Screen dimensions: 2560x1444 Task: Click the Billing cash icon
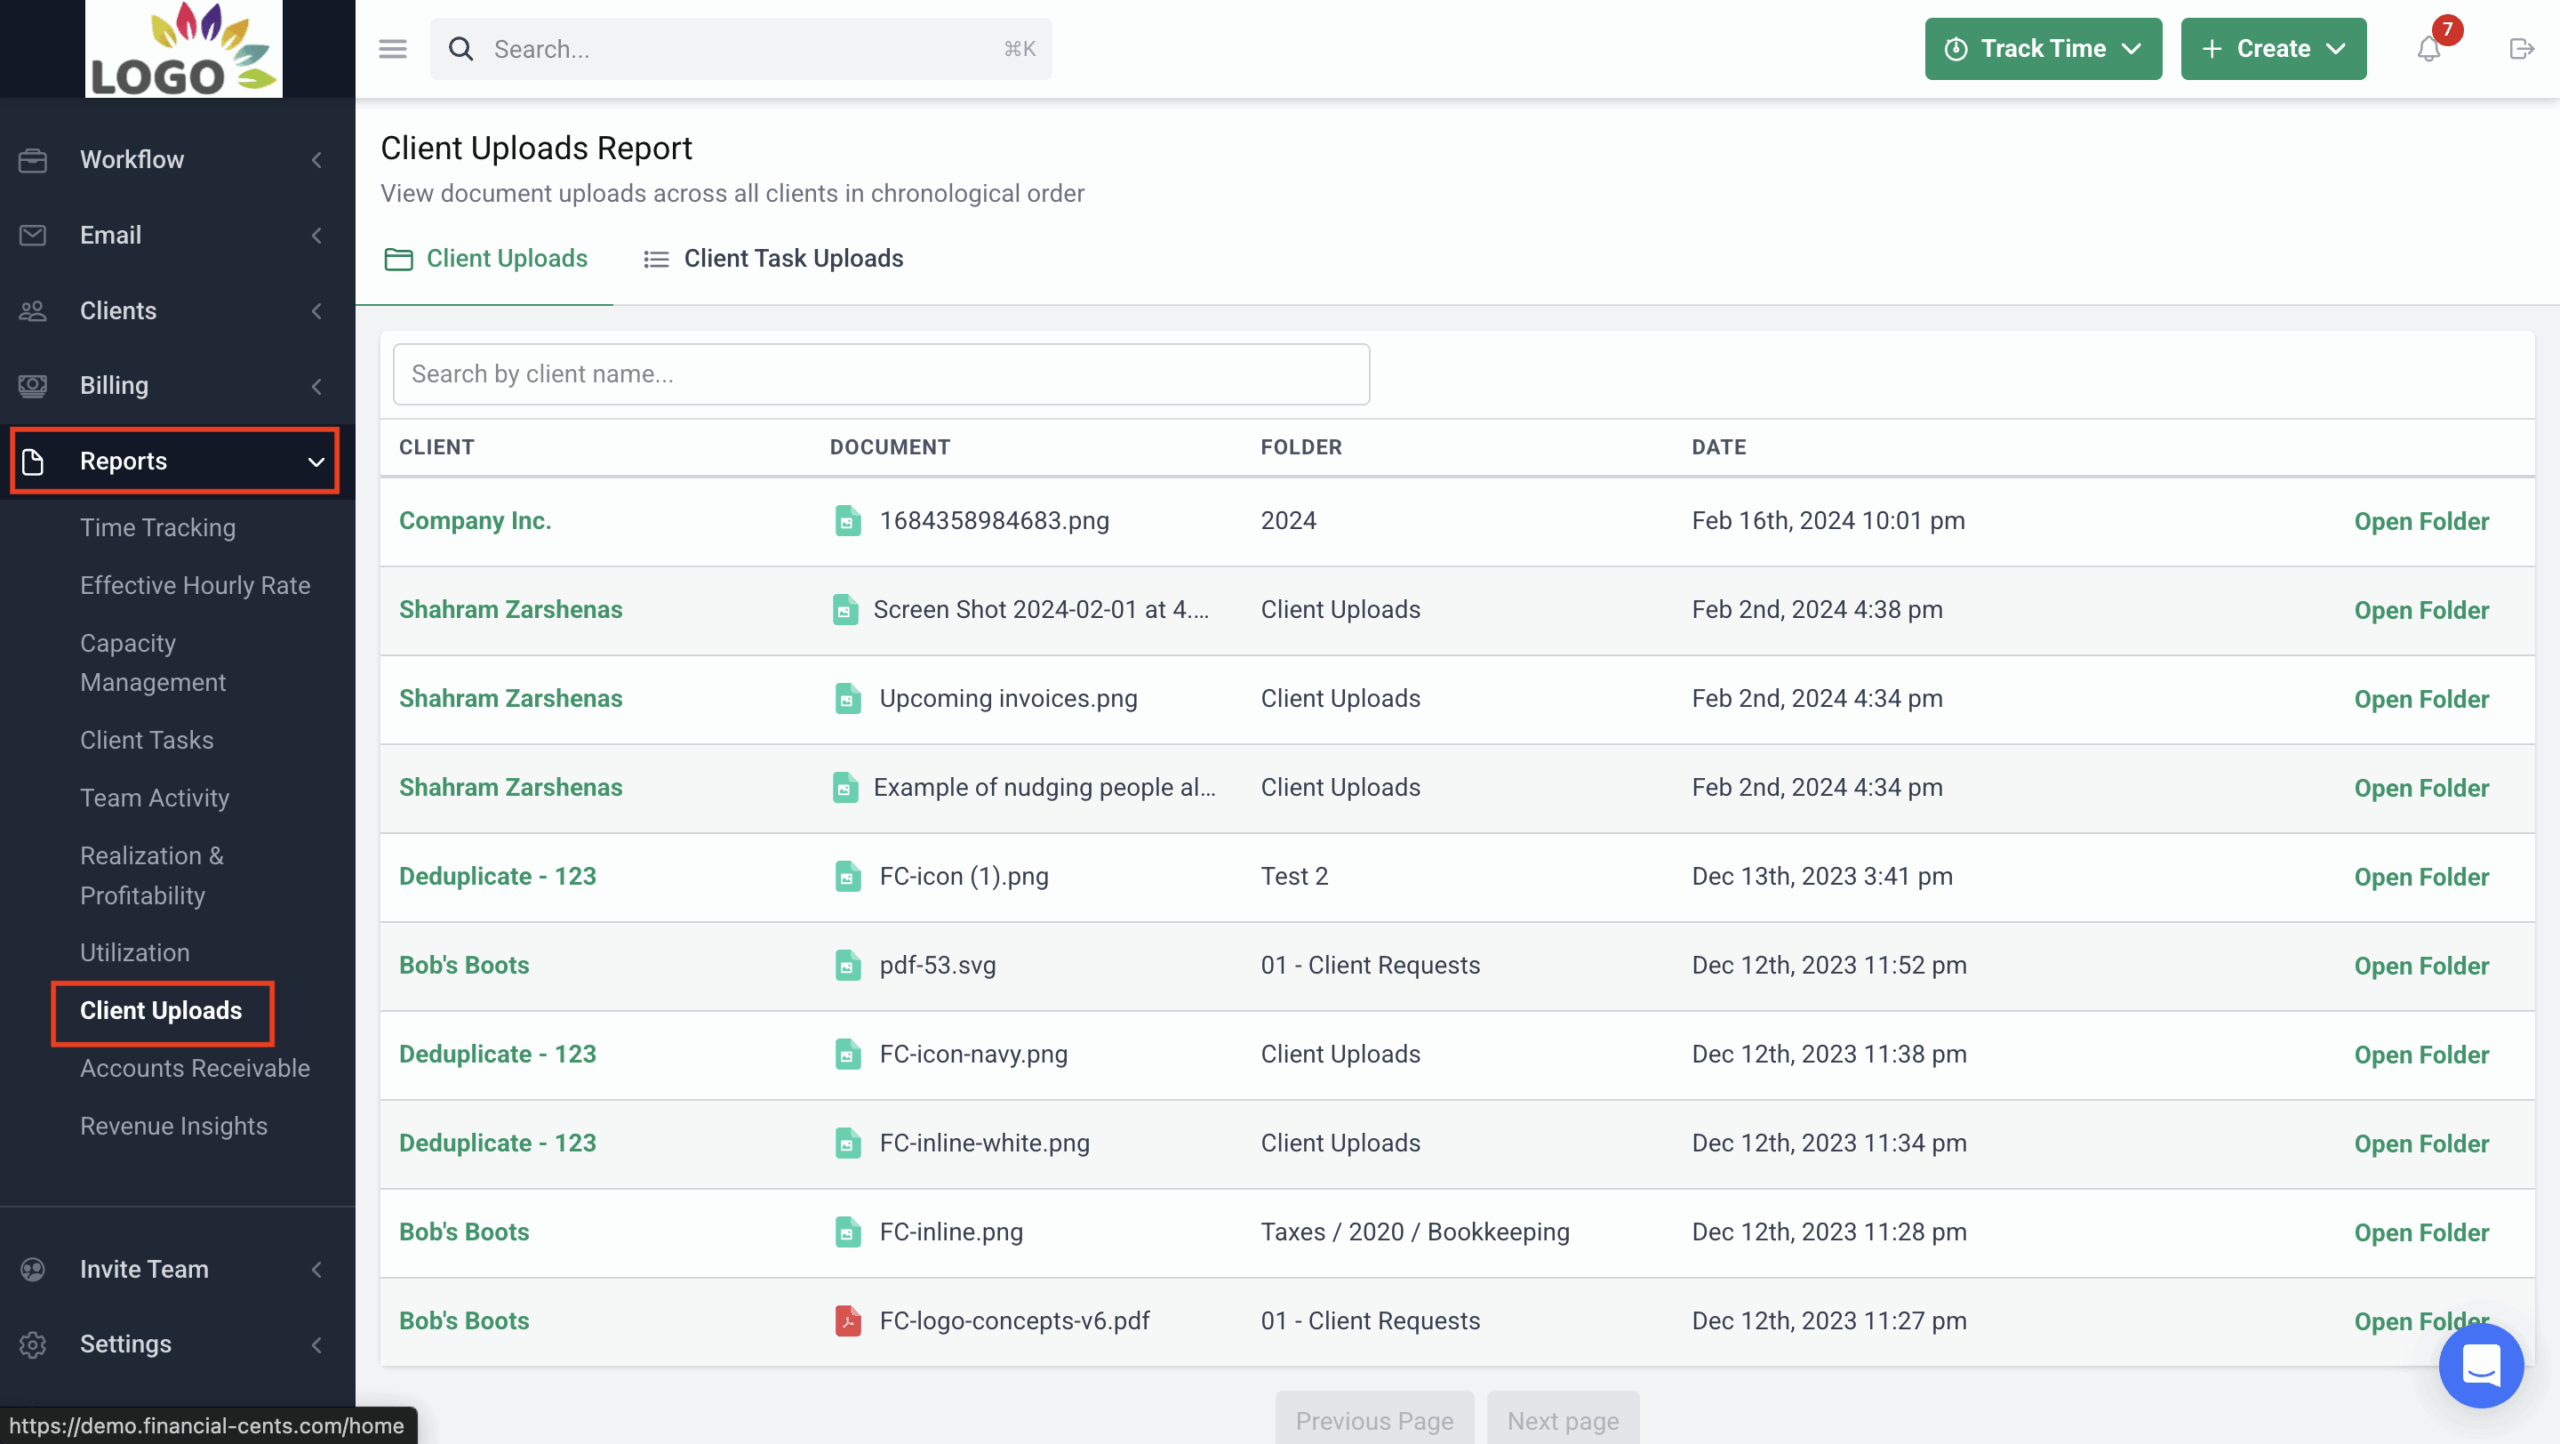point(33,386)
